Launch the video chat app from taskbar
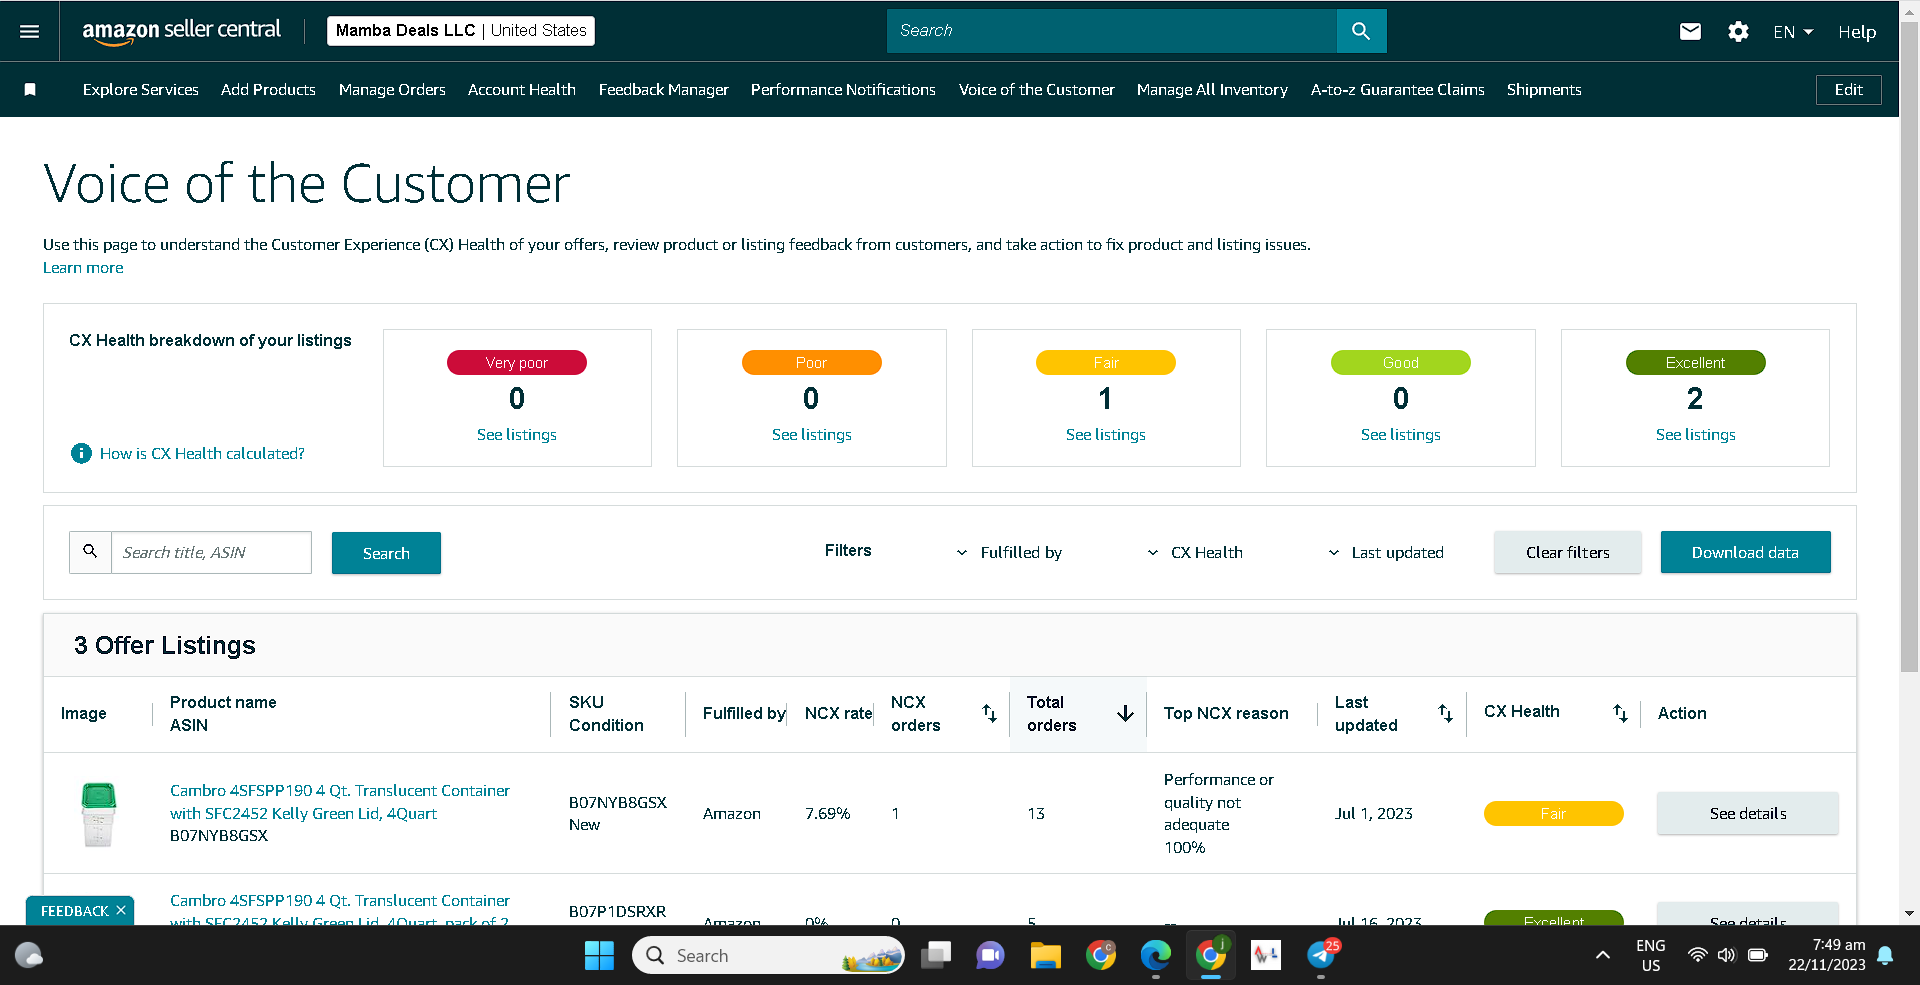This screenshot has width=1920, height=985. pyautogui.click(x=990, y=956)
